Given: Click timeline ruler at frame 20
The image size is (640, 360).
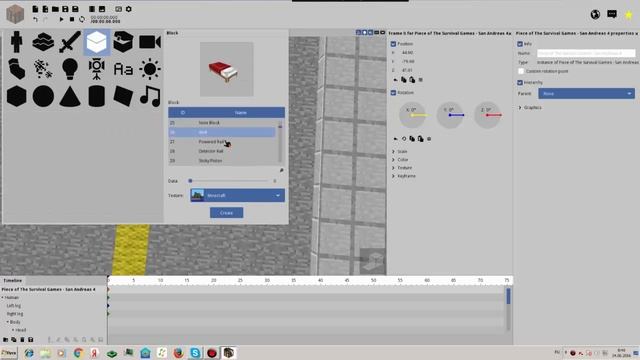Looking at the screenshot, I should 213,280.
